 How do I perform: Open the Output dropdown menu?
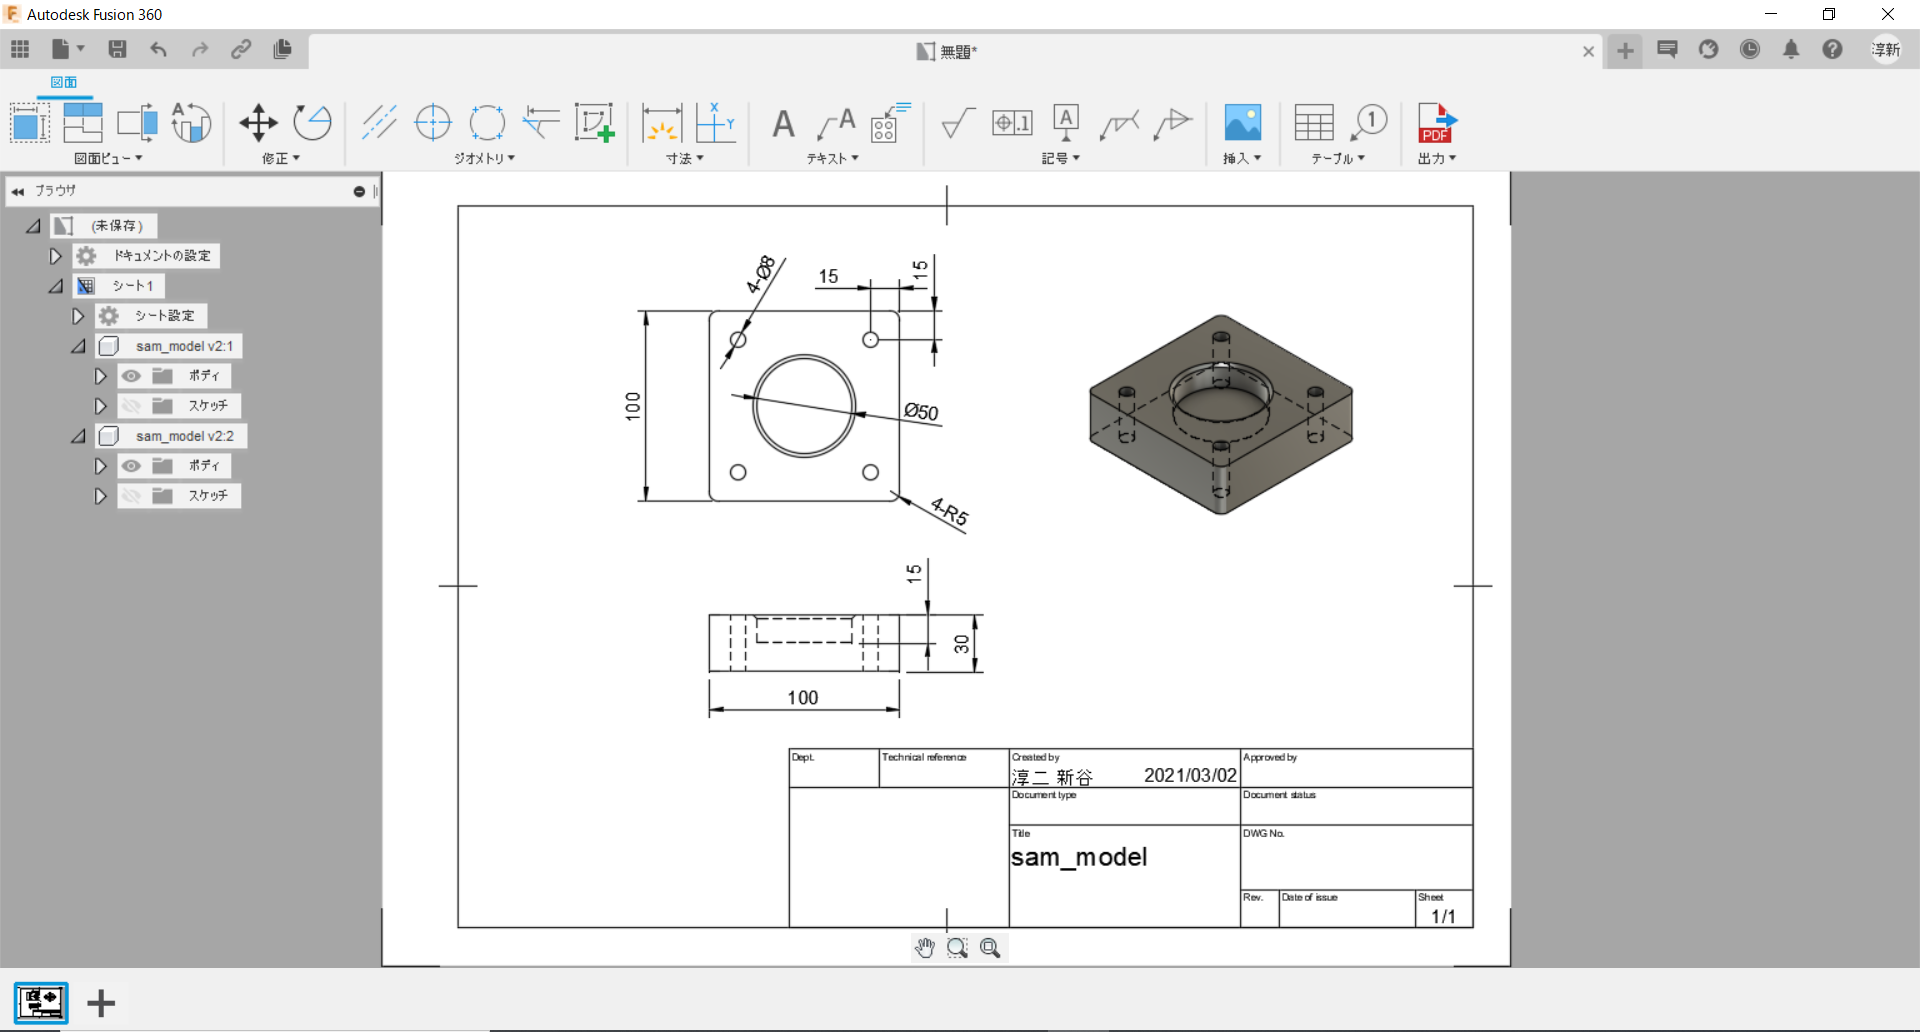coord(1436,158)
